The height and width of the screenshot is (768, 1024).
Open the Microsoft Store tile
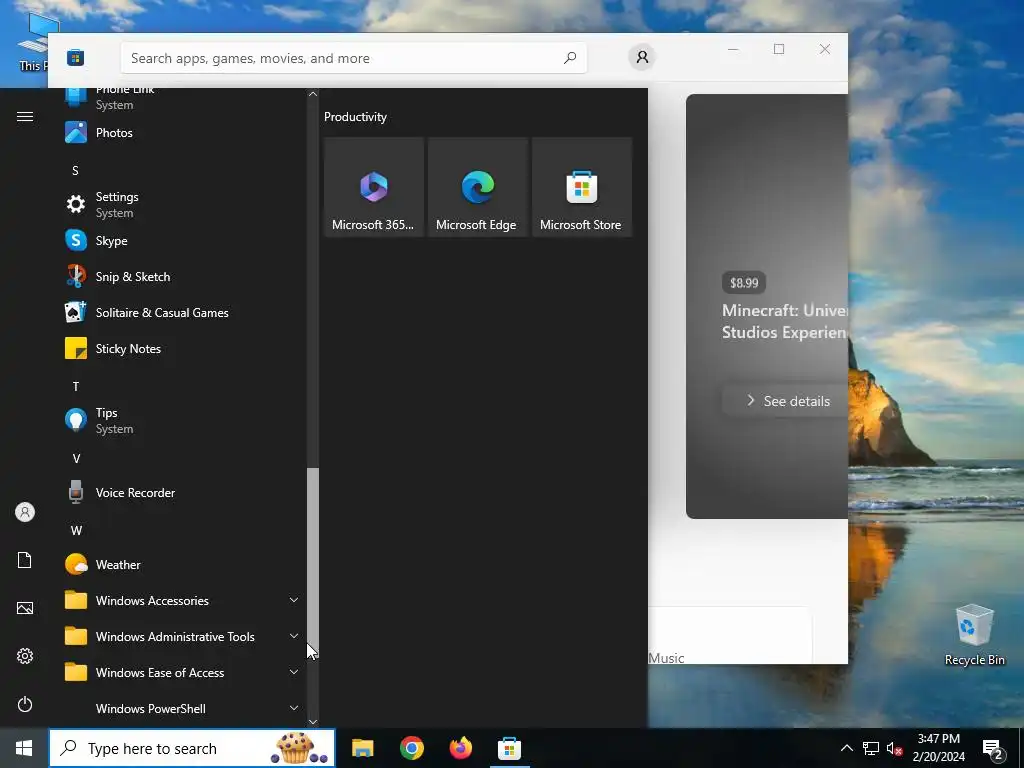coord(582,187)
